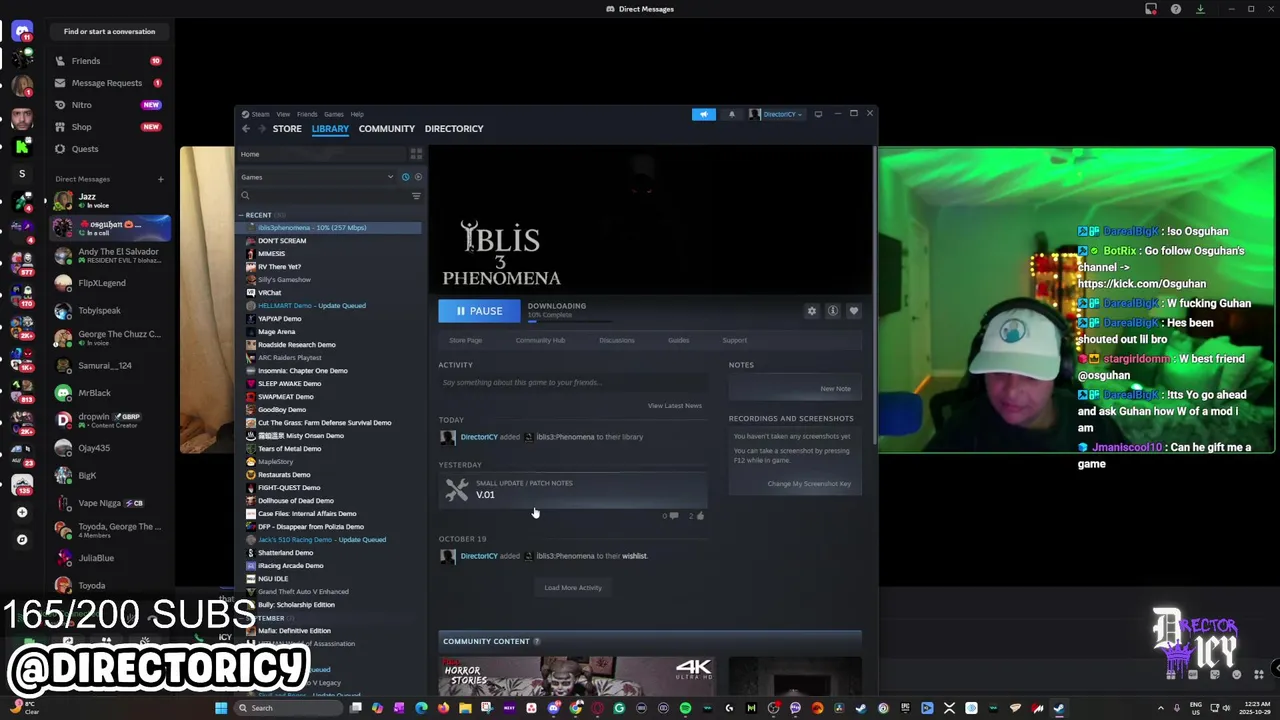Open the Community Hub link
This screenshot has height=720, width=1280.
[540, 340]
